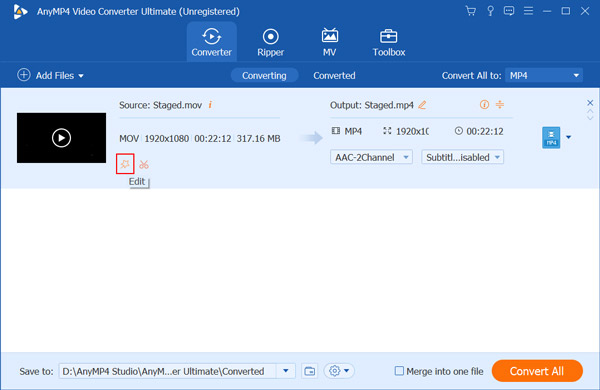Screen dimensions: 600x390
Task: Remove the Staged.mov item from list
Action: pos(590,103)
